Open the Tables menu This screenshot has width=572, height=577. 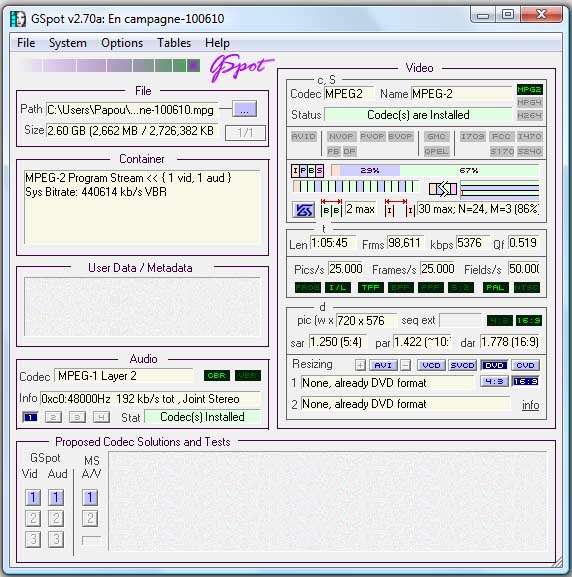pos(174,43)
